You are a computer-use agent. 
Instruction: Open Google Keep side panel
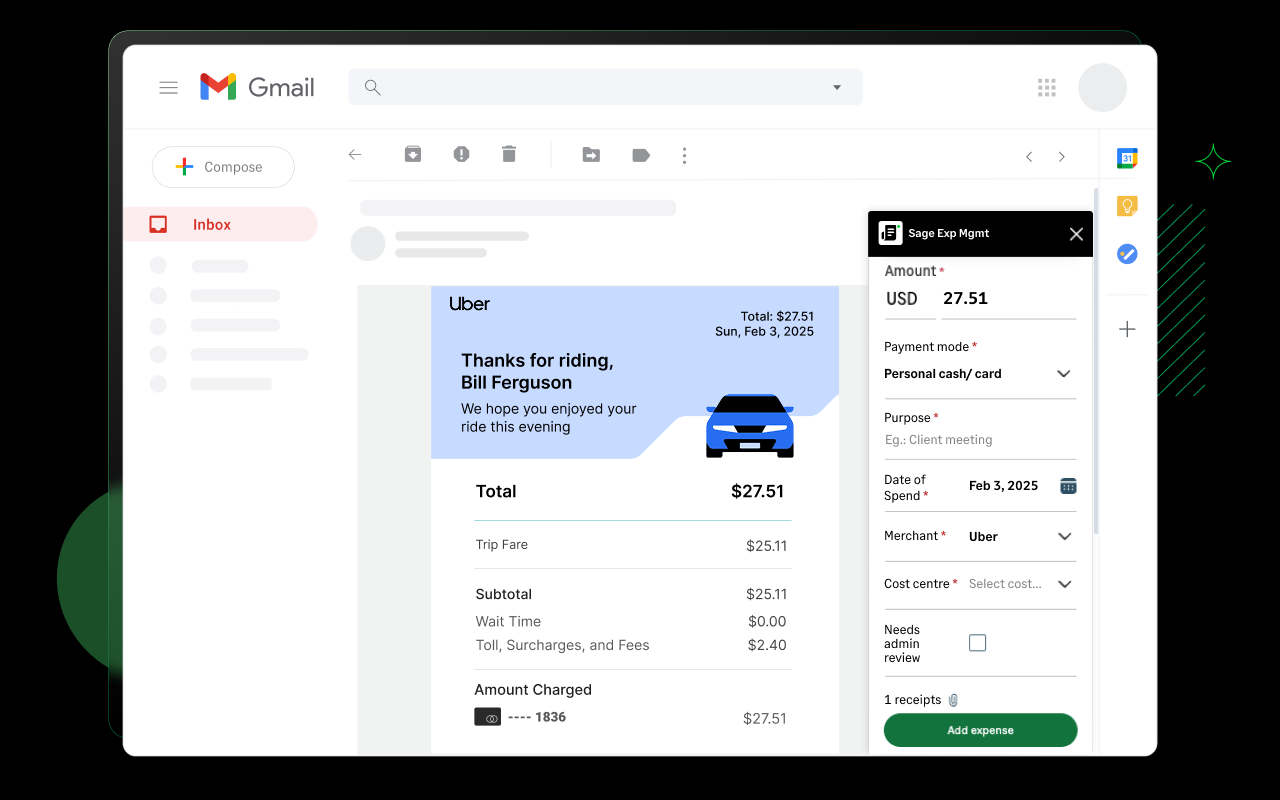tap(1127, 206)
